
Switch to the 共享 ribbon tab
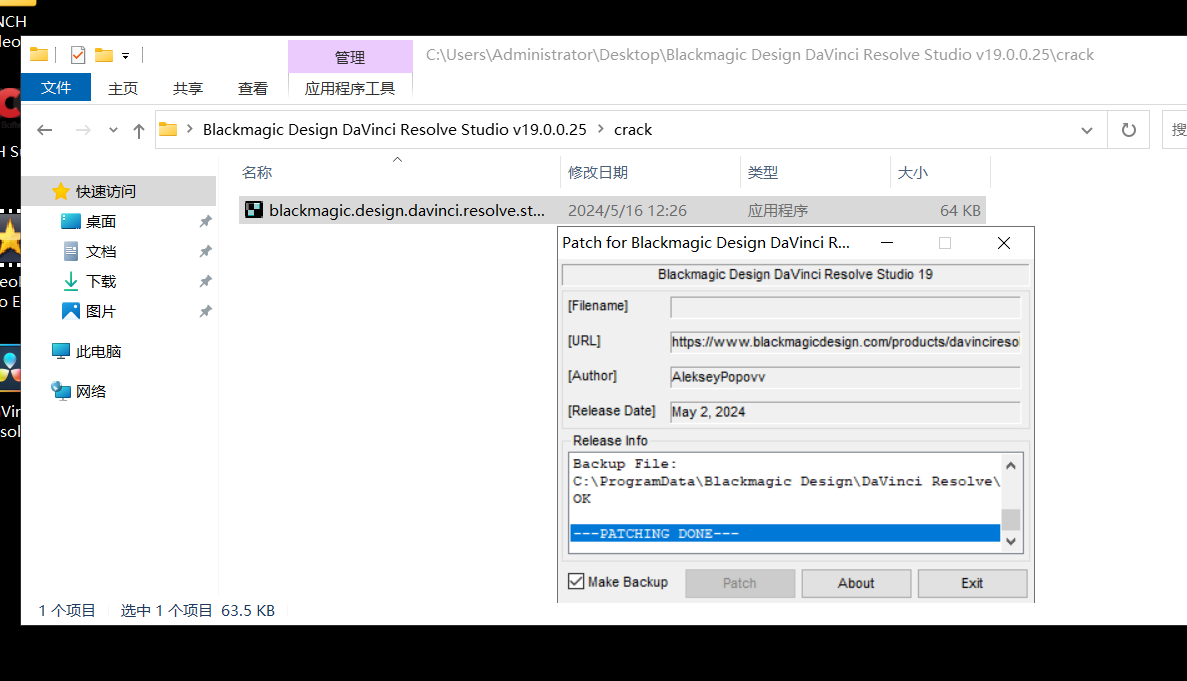tap(188, 89)
